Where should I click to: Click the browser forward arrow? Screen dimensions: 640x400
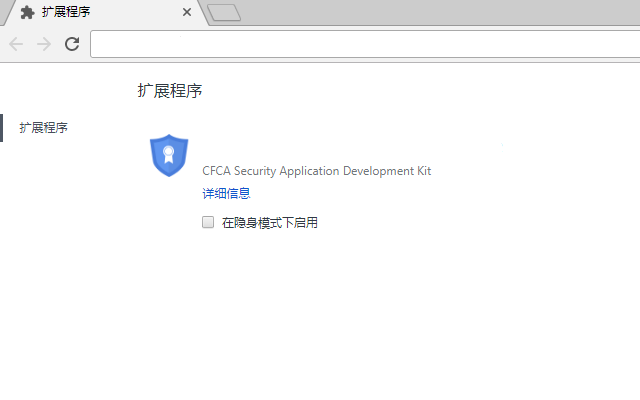44,44
